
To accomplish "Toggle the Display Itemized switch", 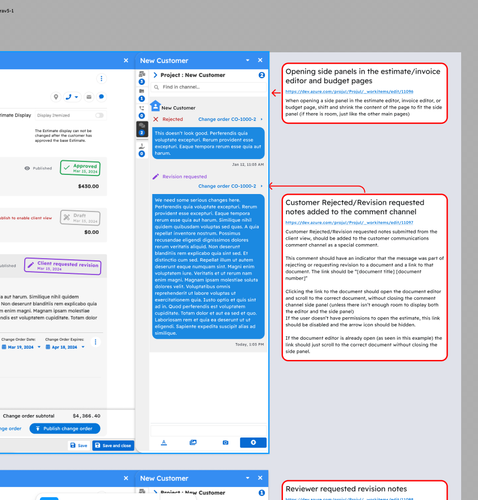I will pos(99,115).
